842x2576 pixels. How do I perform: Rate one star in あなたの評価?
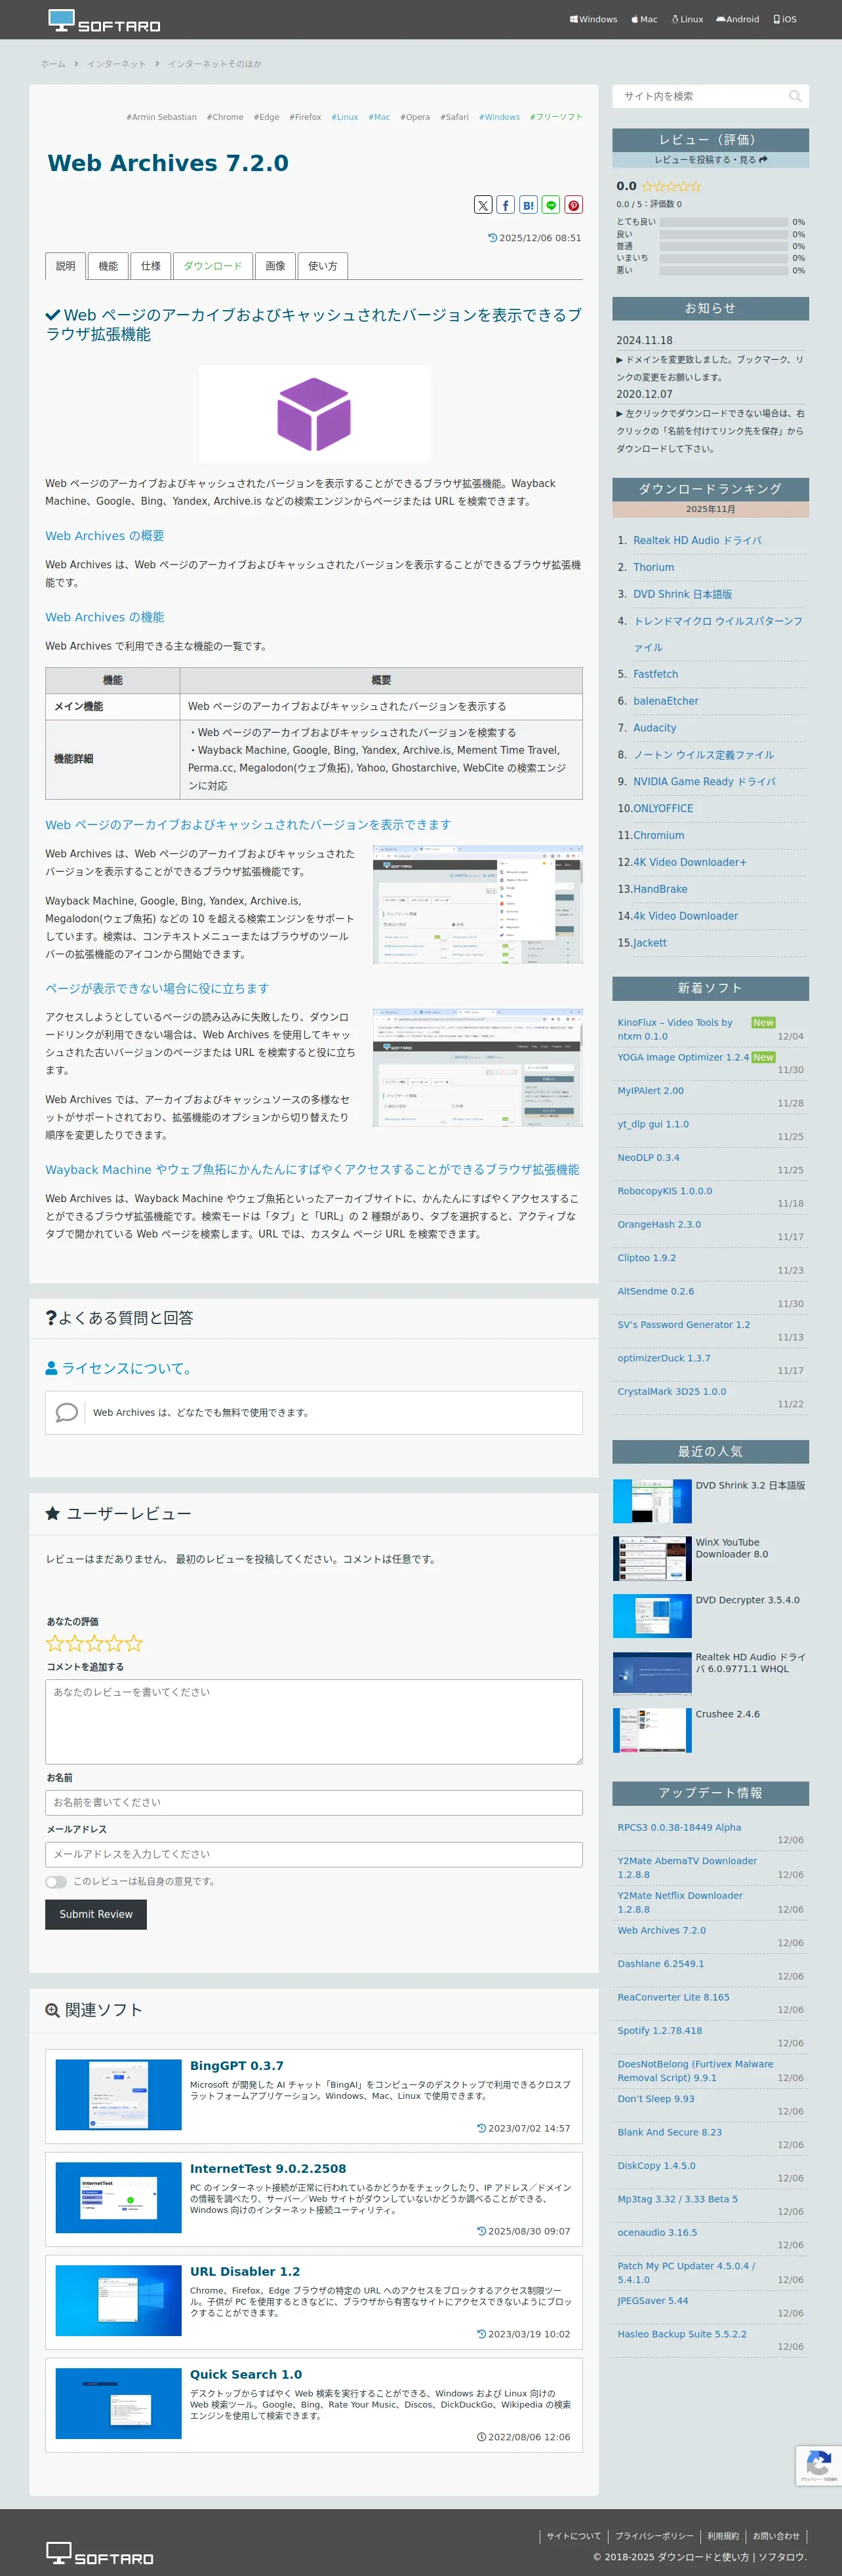[x=55, y=1643]
